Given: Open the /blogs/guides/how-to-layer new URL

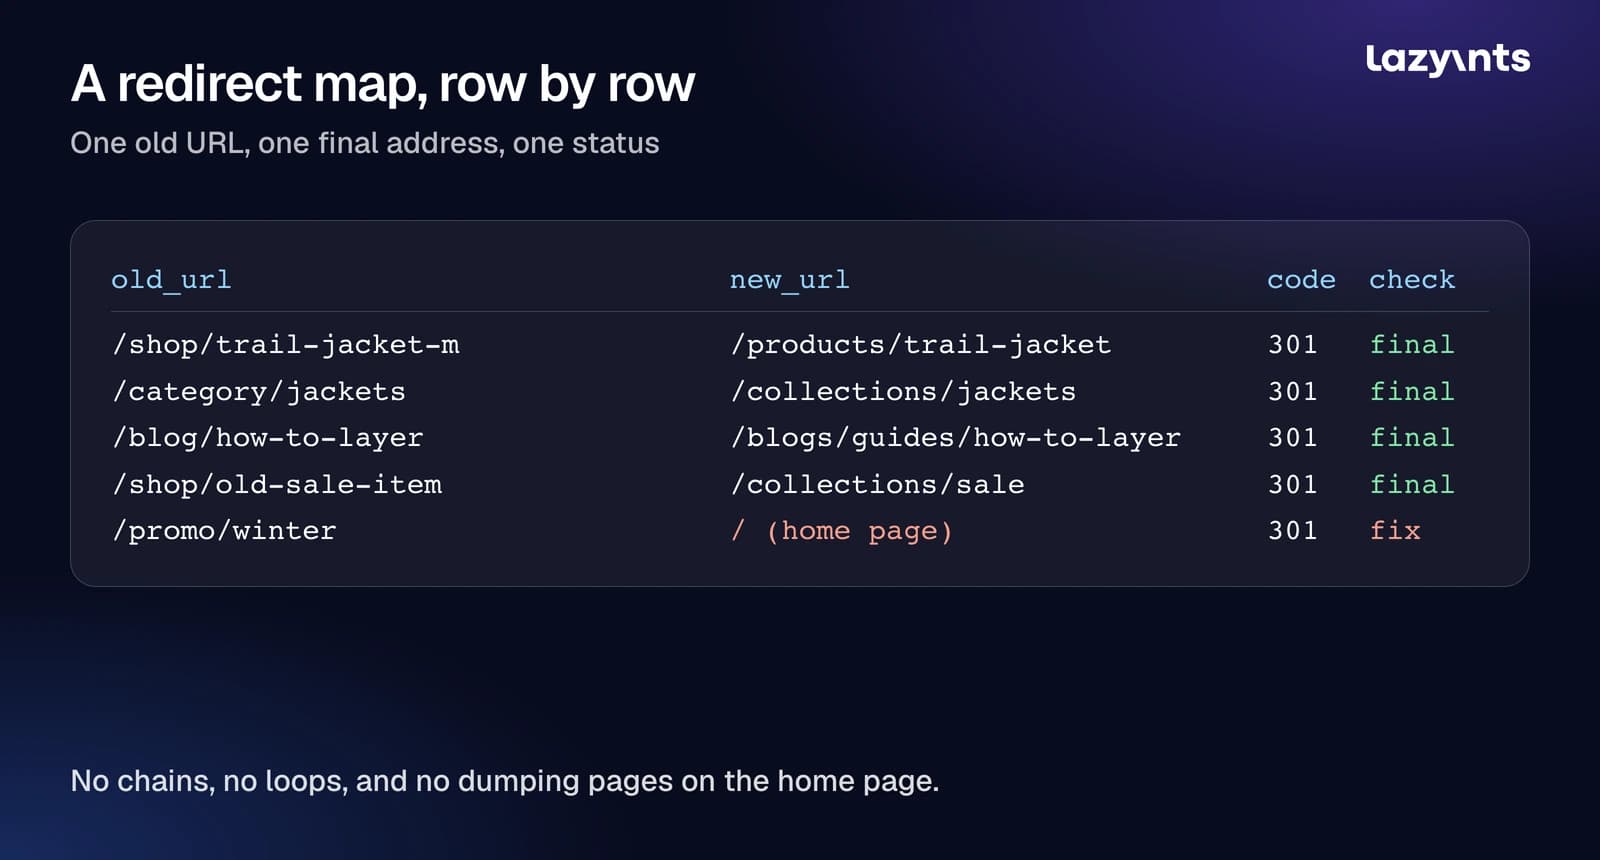Looking at the screenshot, I should pyautogui.click(x=956, y=438).
